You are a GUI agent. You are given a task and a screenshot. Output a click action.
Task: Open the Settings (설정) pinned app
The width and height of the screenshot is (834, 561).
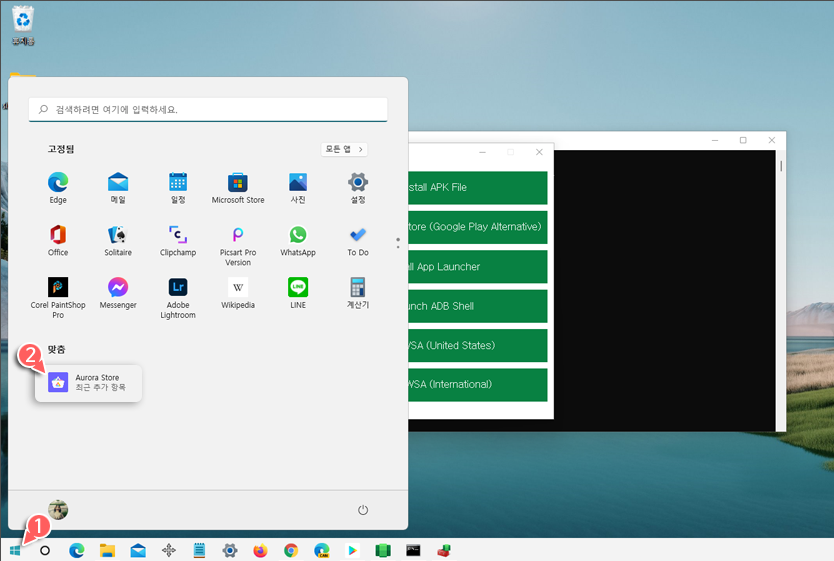click(358, 188)
